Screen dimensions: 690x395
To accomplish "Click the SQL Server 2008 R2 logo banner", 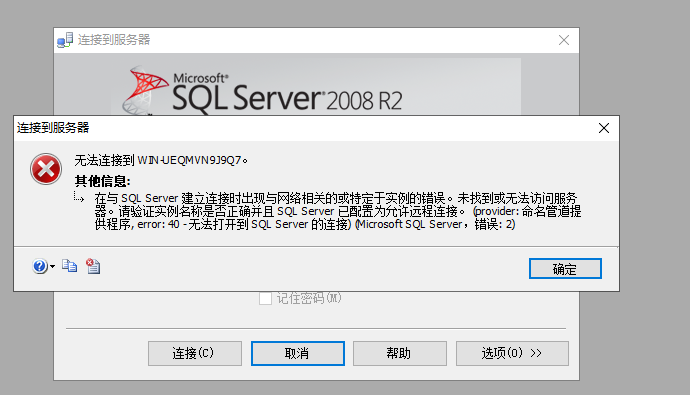I will click(316, 86).
